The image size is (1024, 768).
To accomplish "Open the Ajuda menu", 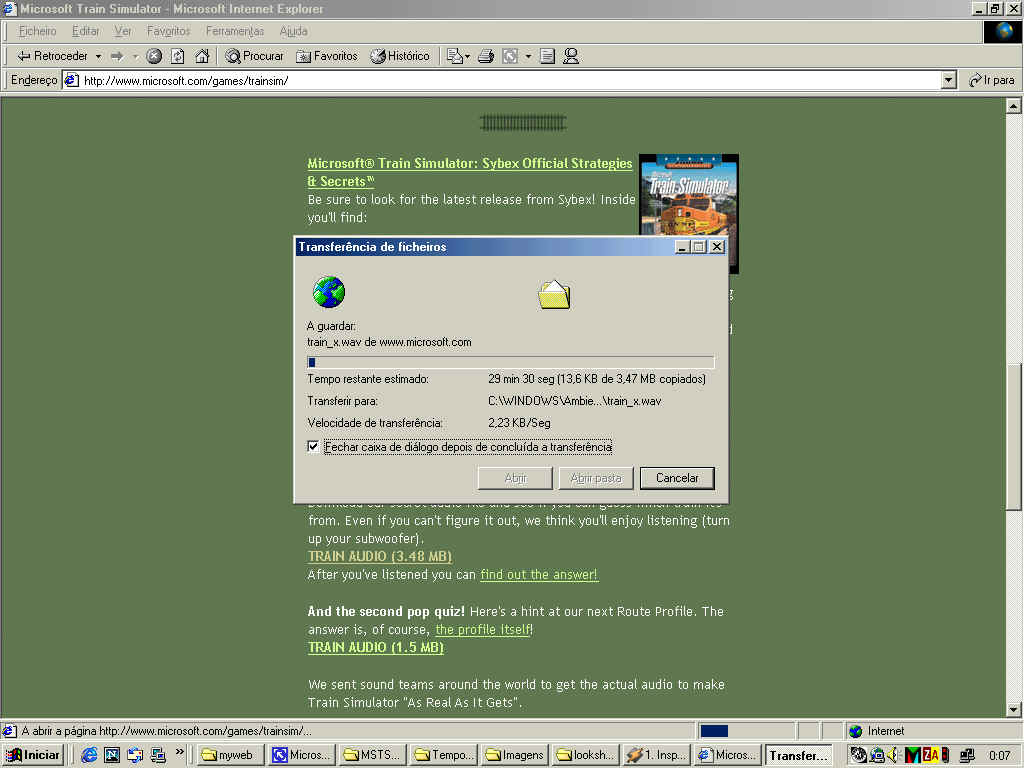I will (x=293, y=31).
